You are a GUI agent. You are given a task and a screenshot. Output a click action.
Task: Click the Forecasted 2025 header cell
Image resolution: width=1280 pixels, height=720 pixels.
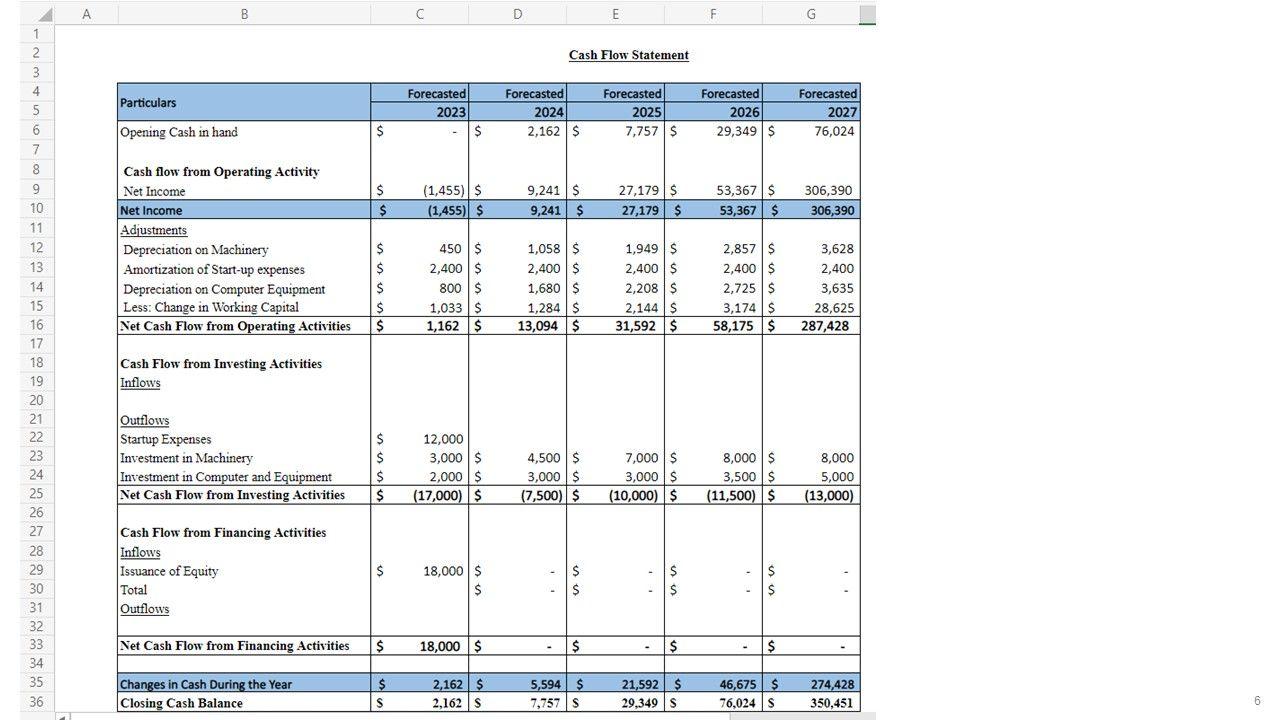pyautogui.click(x=615, y=102)
